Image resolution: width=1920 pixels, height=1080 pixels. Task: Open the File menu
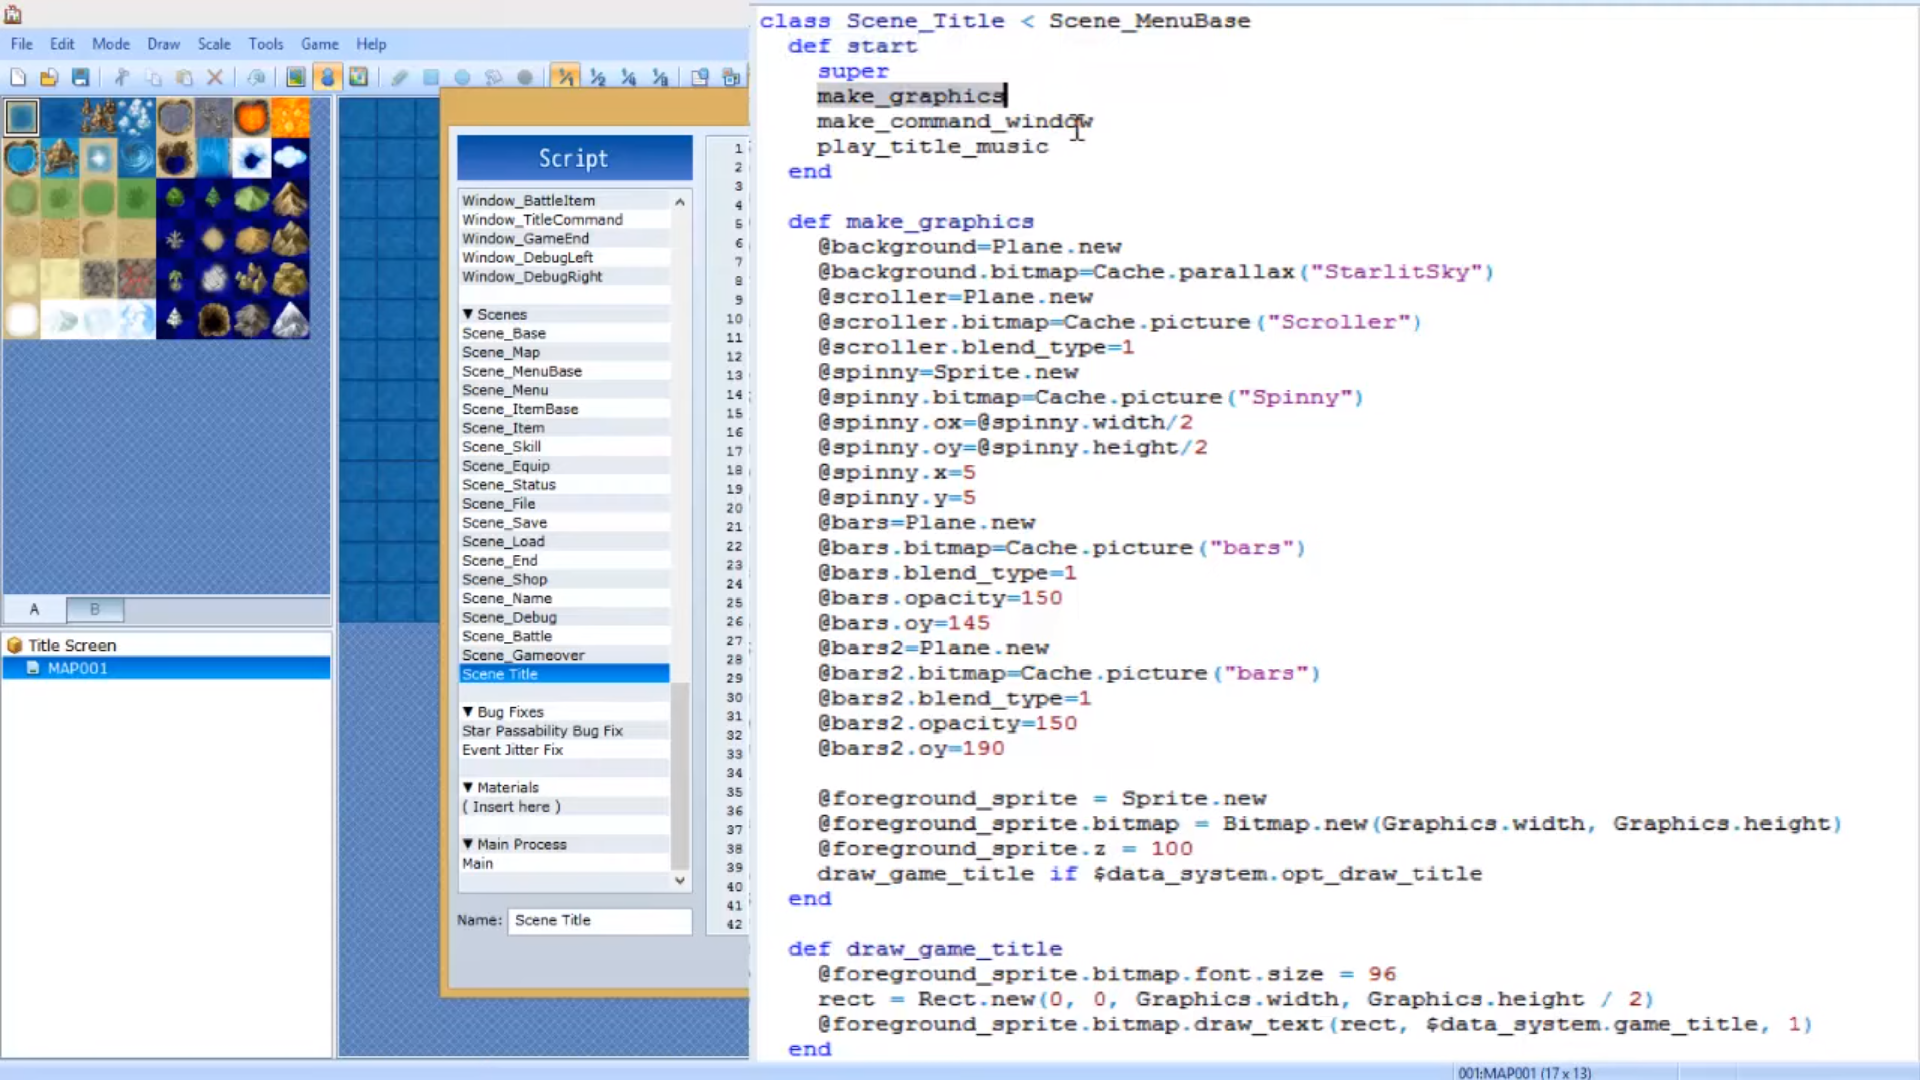pyautogui.click(x=22, y=44)
